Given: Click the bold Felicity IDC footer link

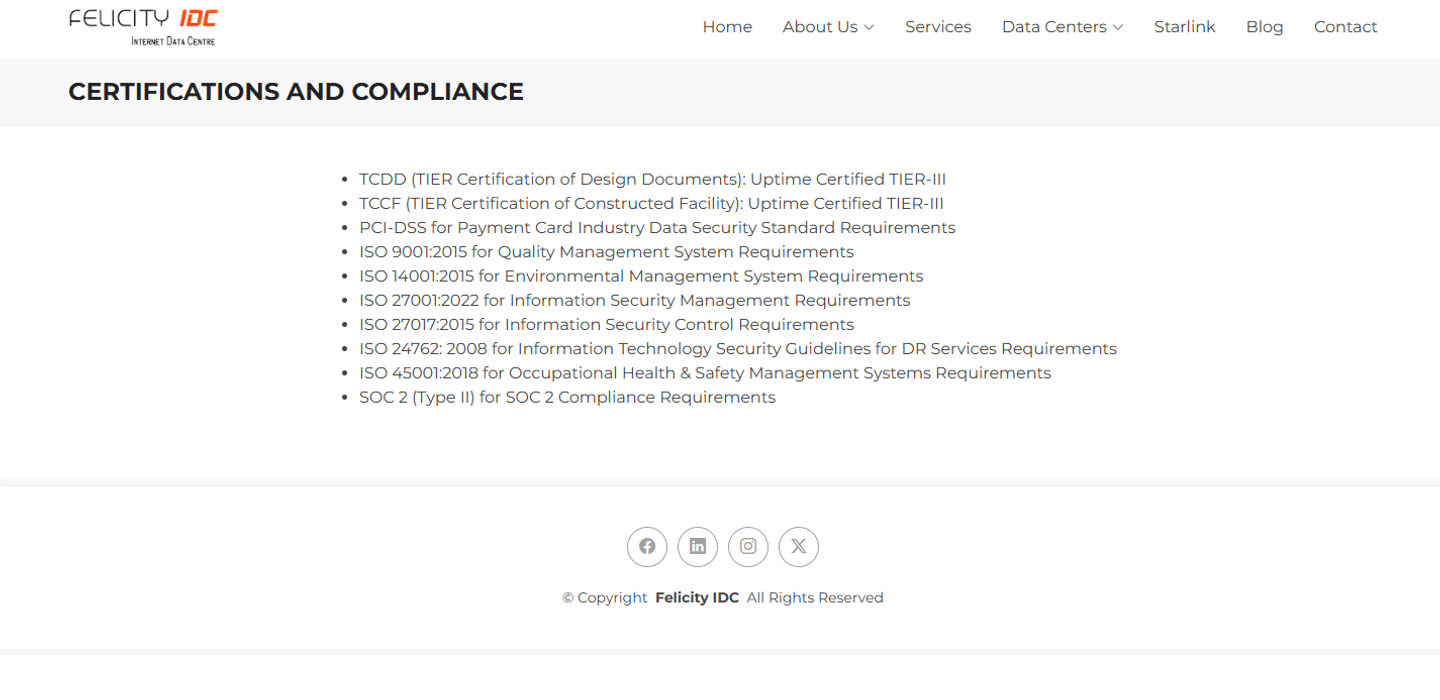Looking at the screenshot, I should [697, 598].
